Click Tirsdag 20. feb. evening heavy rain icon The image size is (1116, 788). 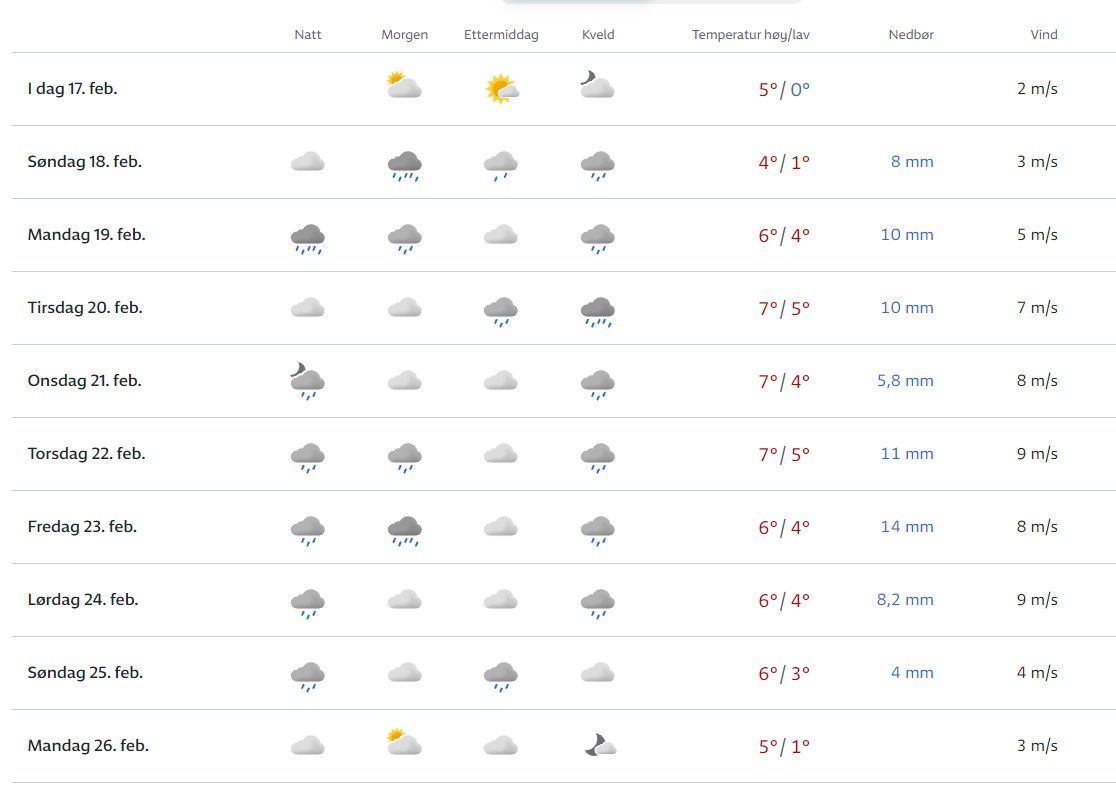pyautogui.click(x=597, y=310)
